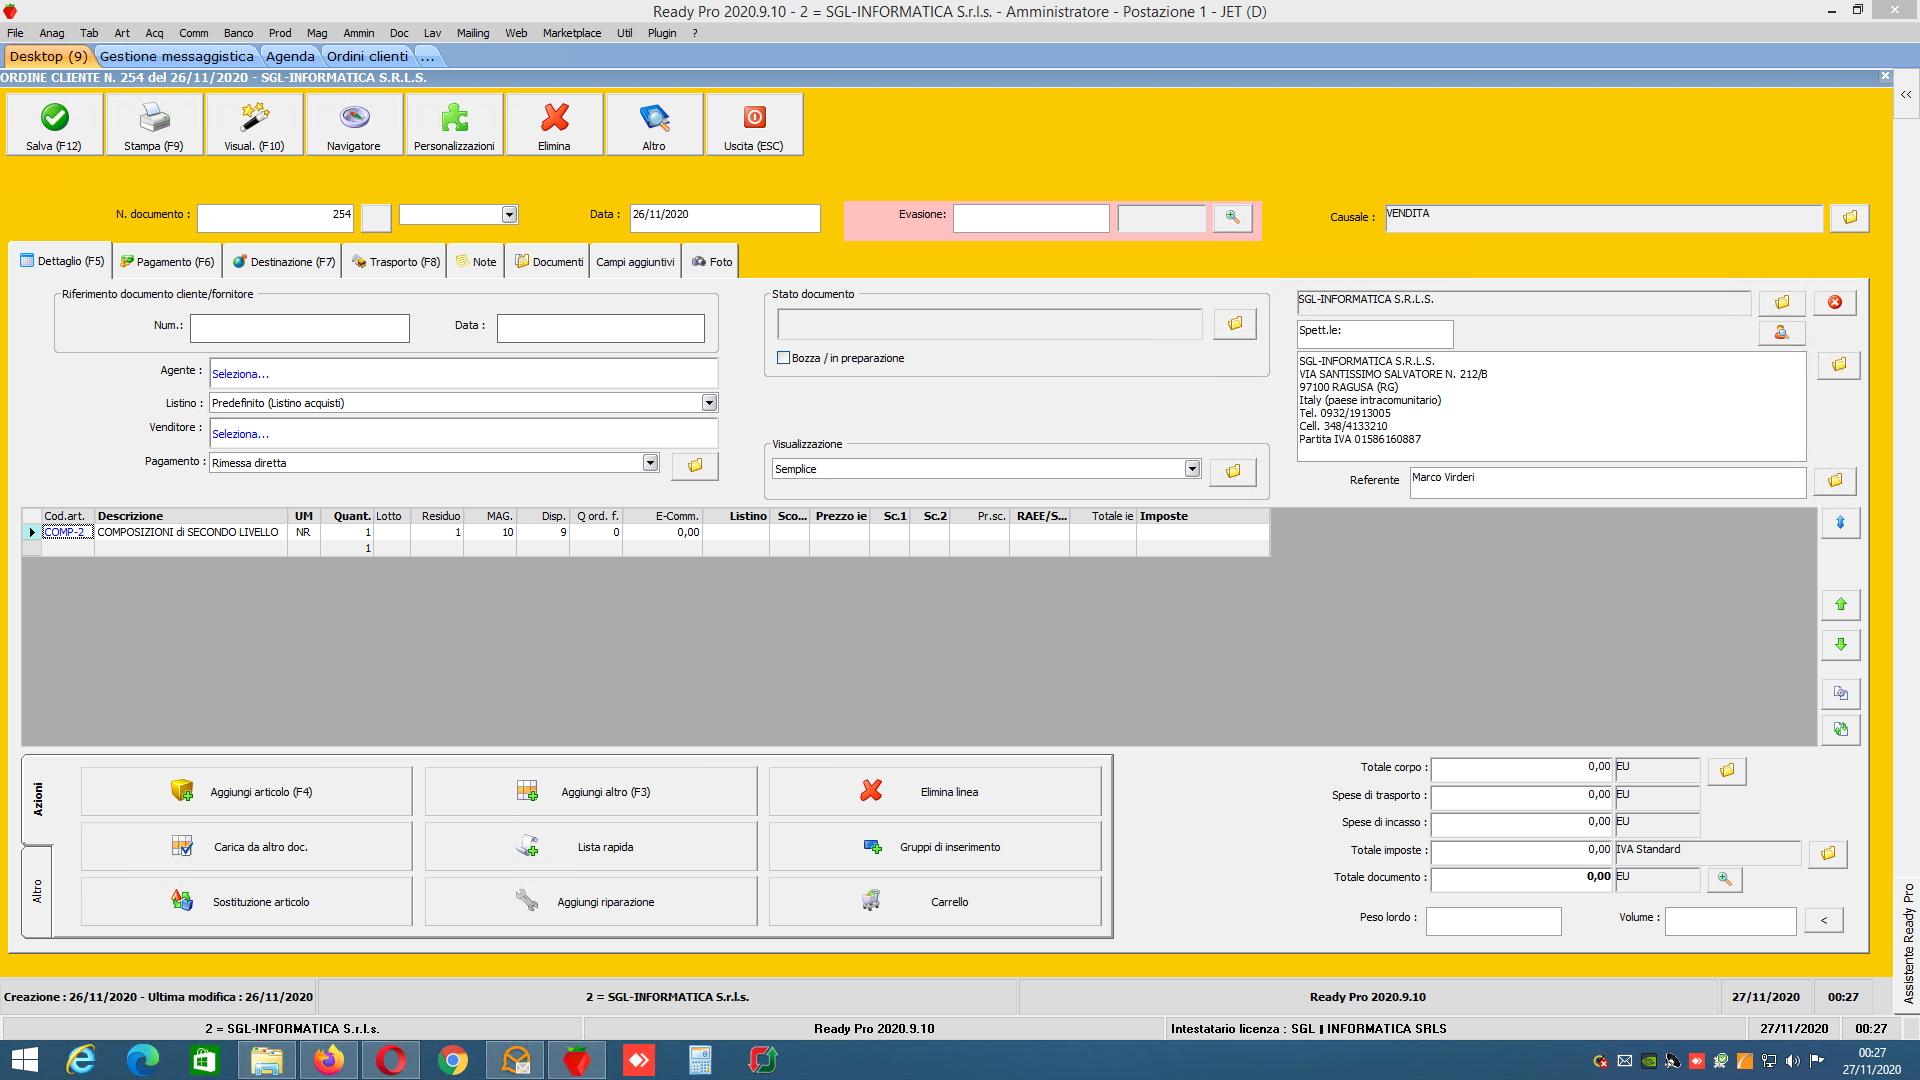Open Firefox from the Windows taskbar
Viewport: 1920px width, 1080px height.
click(328, 1060)
